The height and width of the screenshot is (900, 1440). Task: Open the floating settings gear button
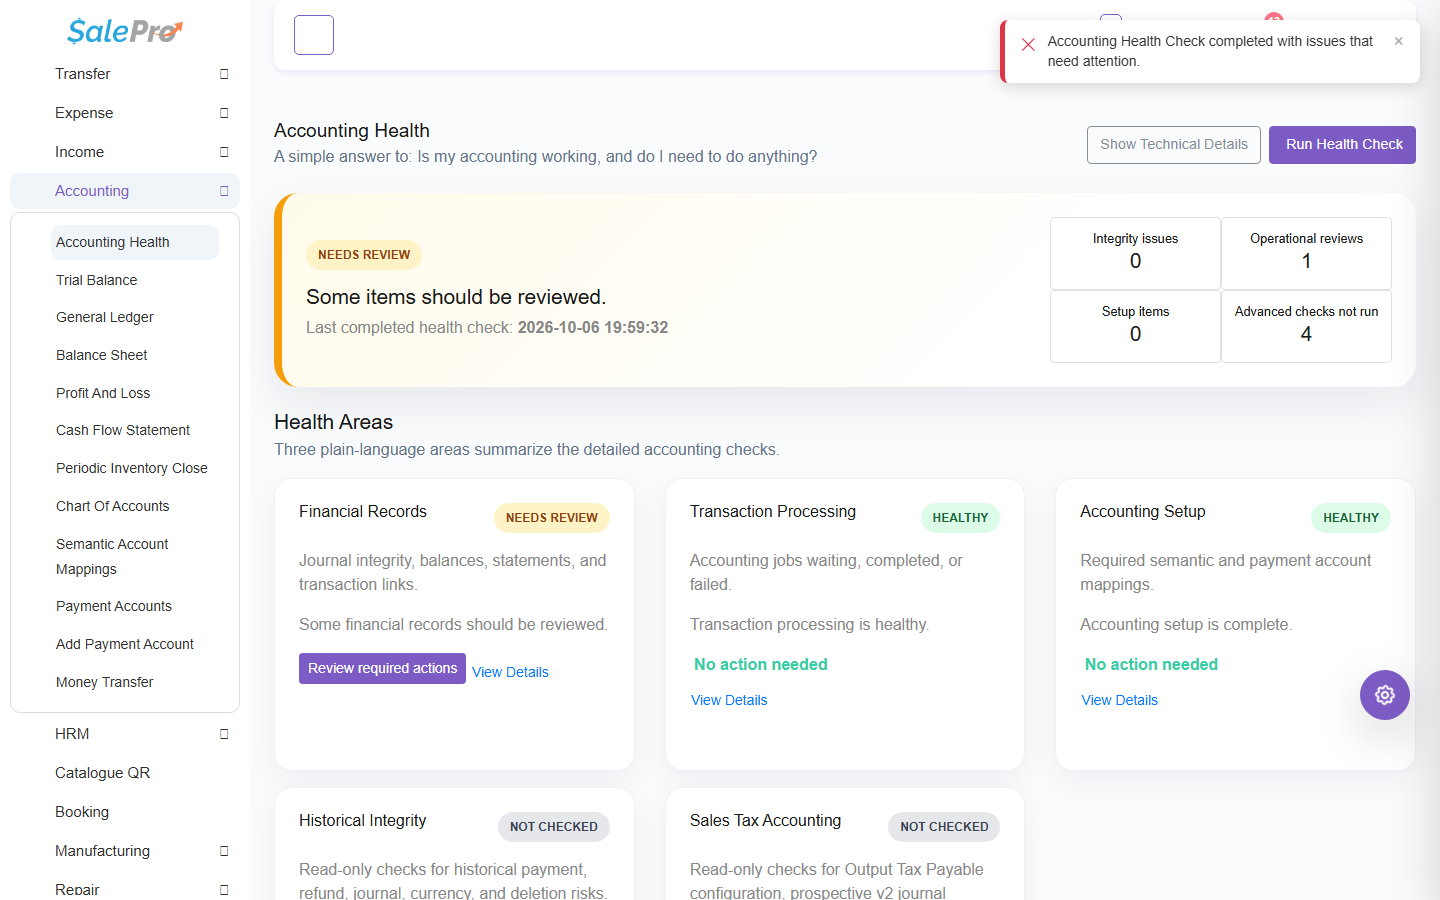(1385, 695)
